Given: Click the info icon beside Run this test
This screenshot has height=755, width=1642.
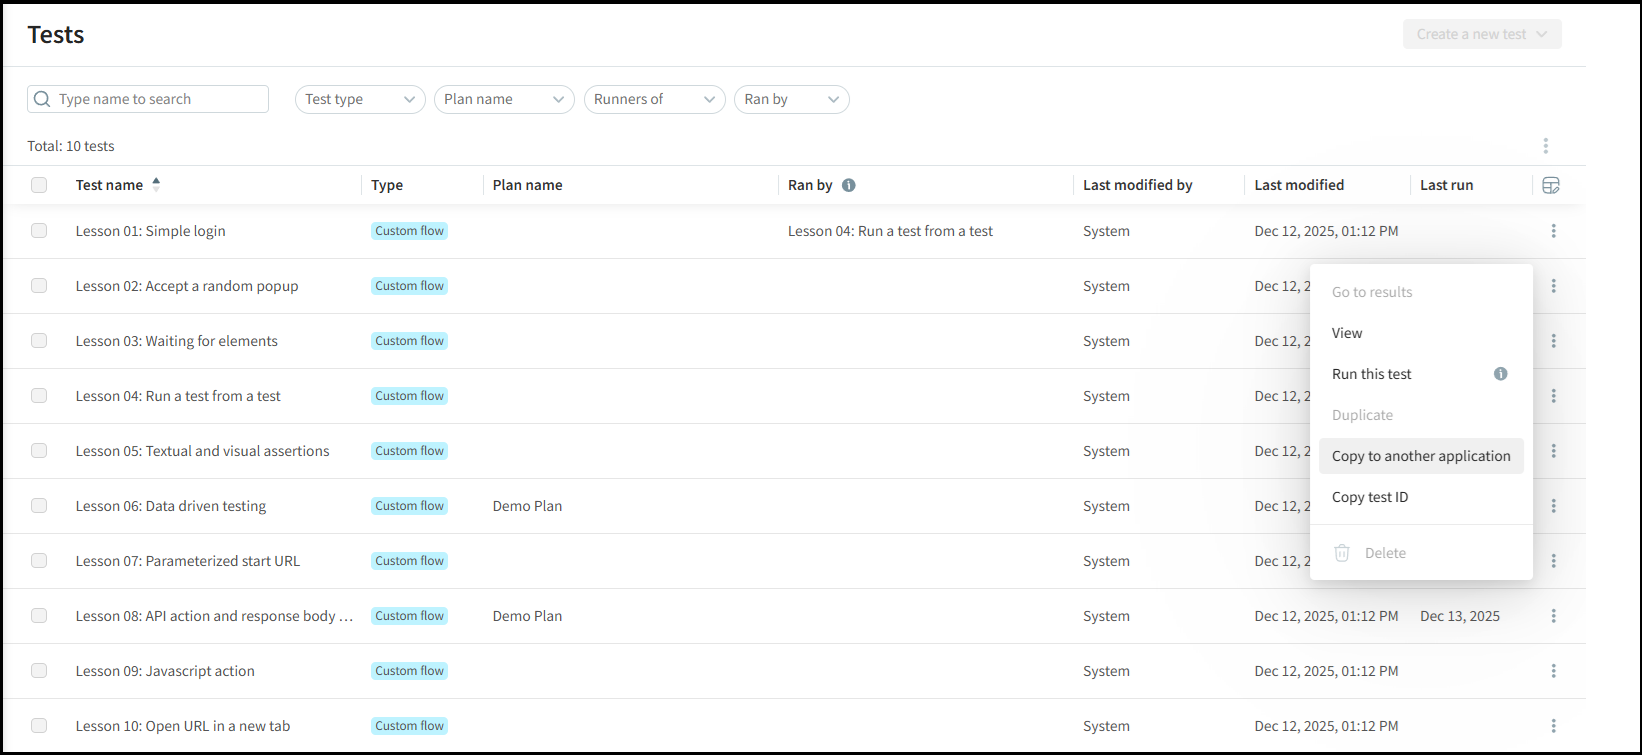Looking at the screenshot, I should (x=1500, y=374).
